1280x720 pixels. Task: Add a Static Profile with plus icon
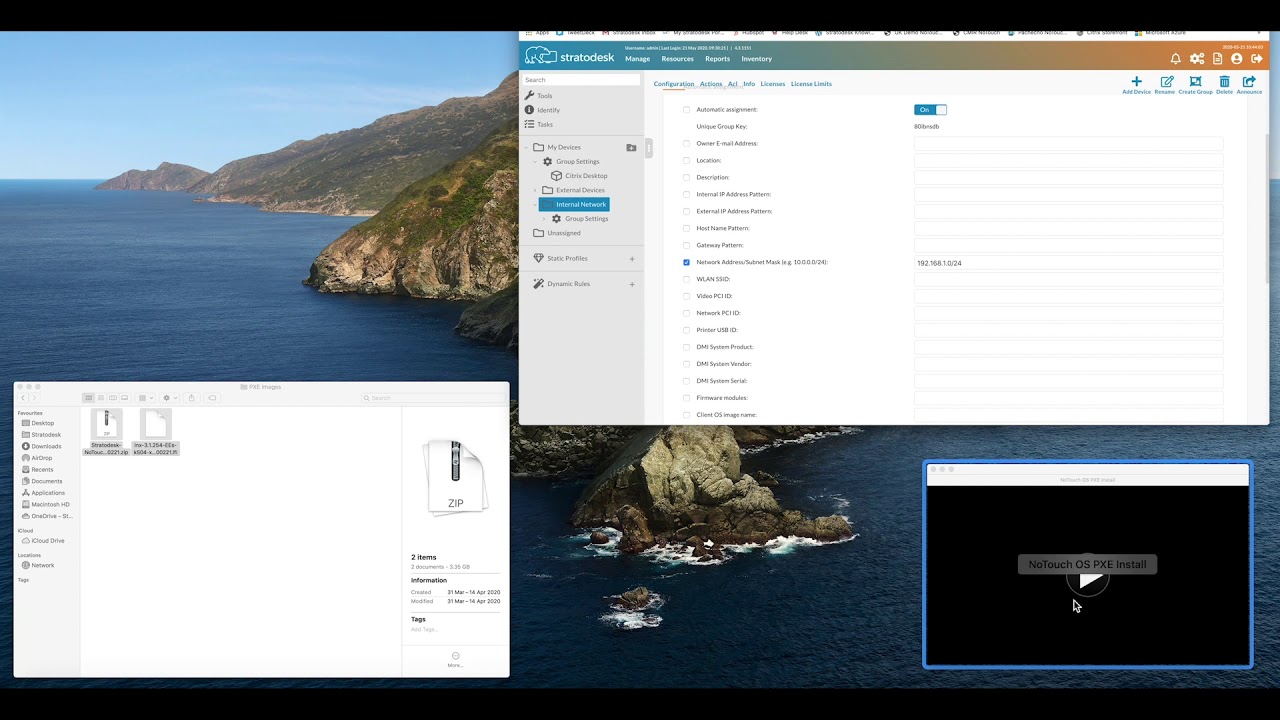point(632,259)
